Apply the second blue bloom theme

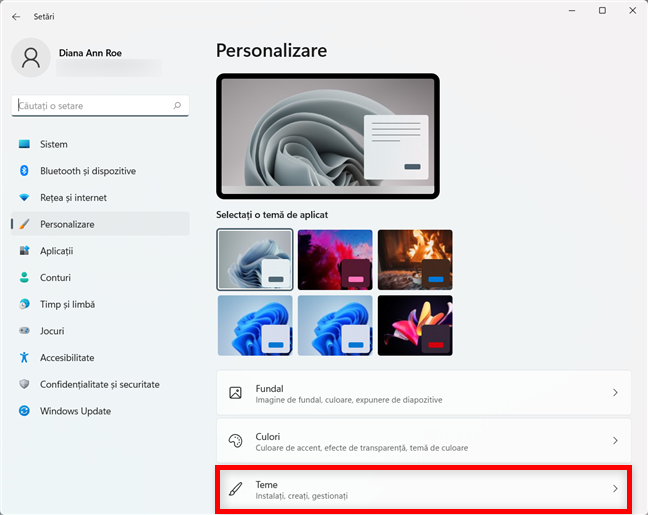pos(335,325)
